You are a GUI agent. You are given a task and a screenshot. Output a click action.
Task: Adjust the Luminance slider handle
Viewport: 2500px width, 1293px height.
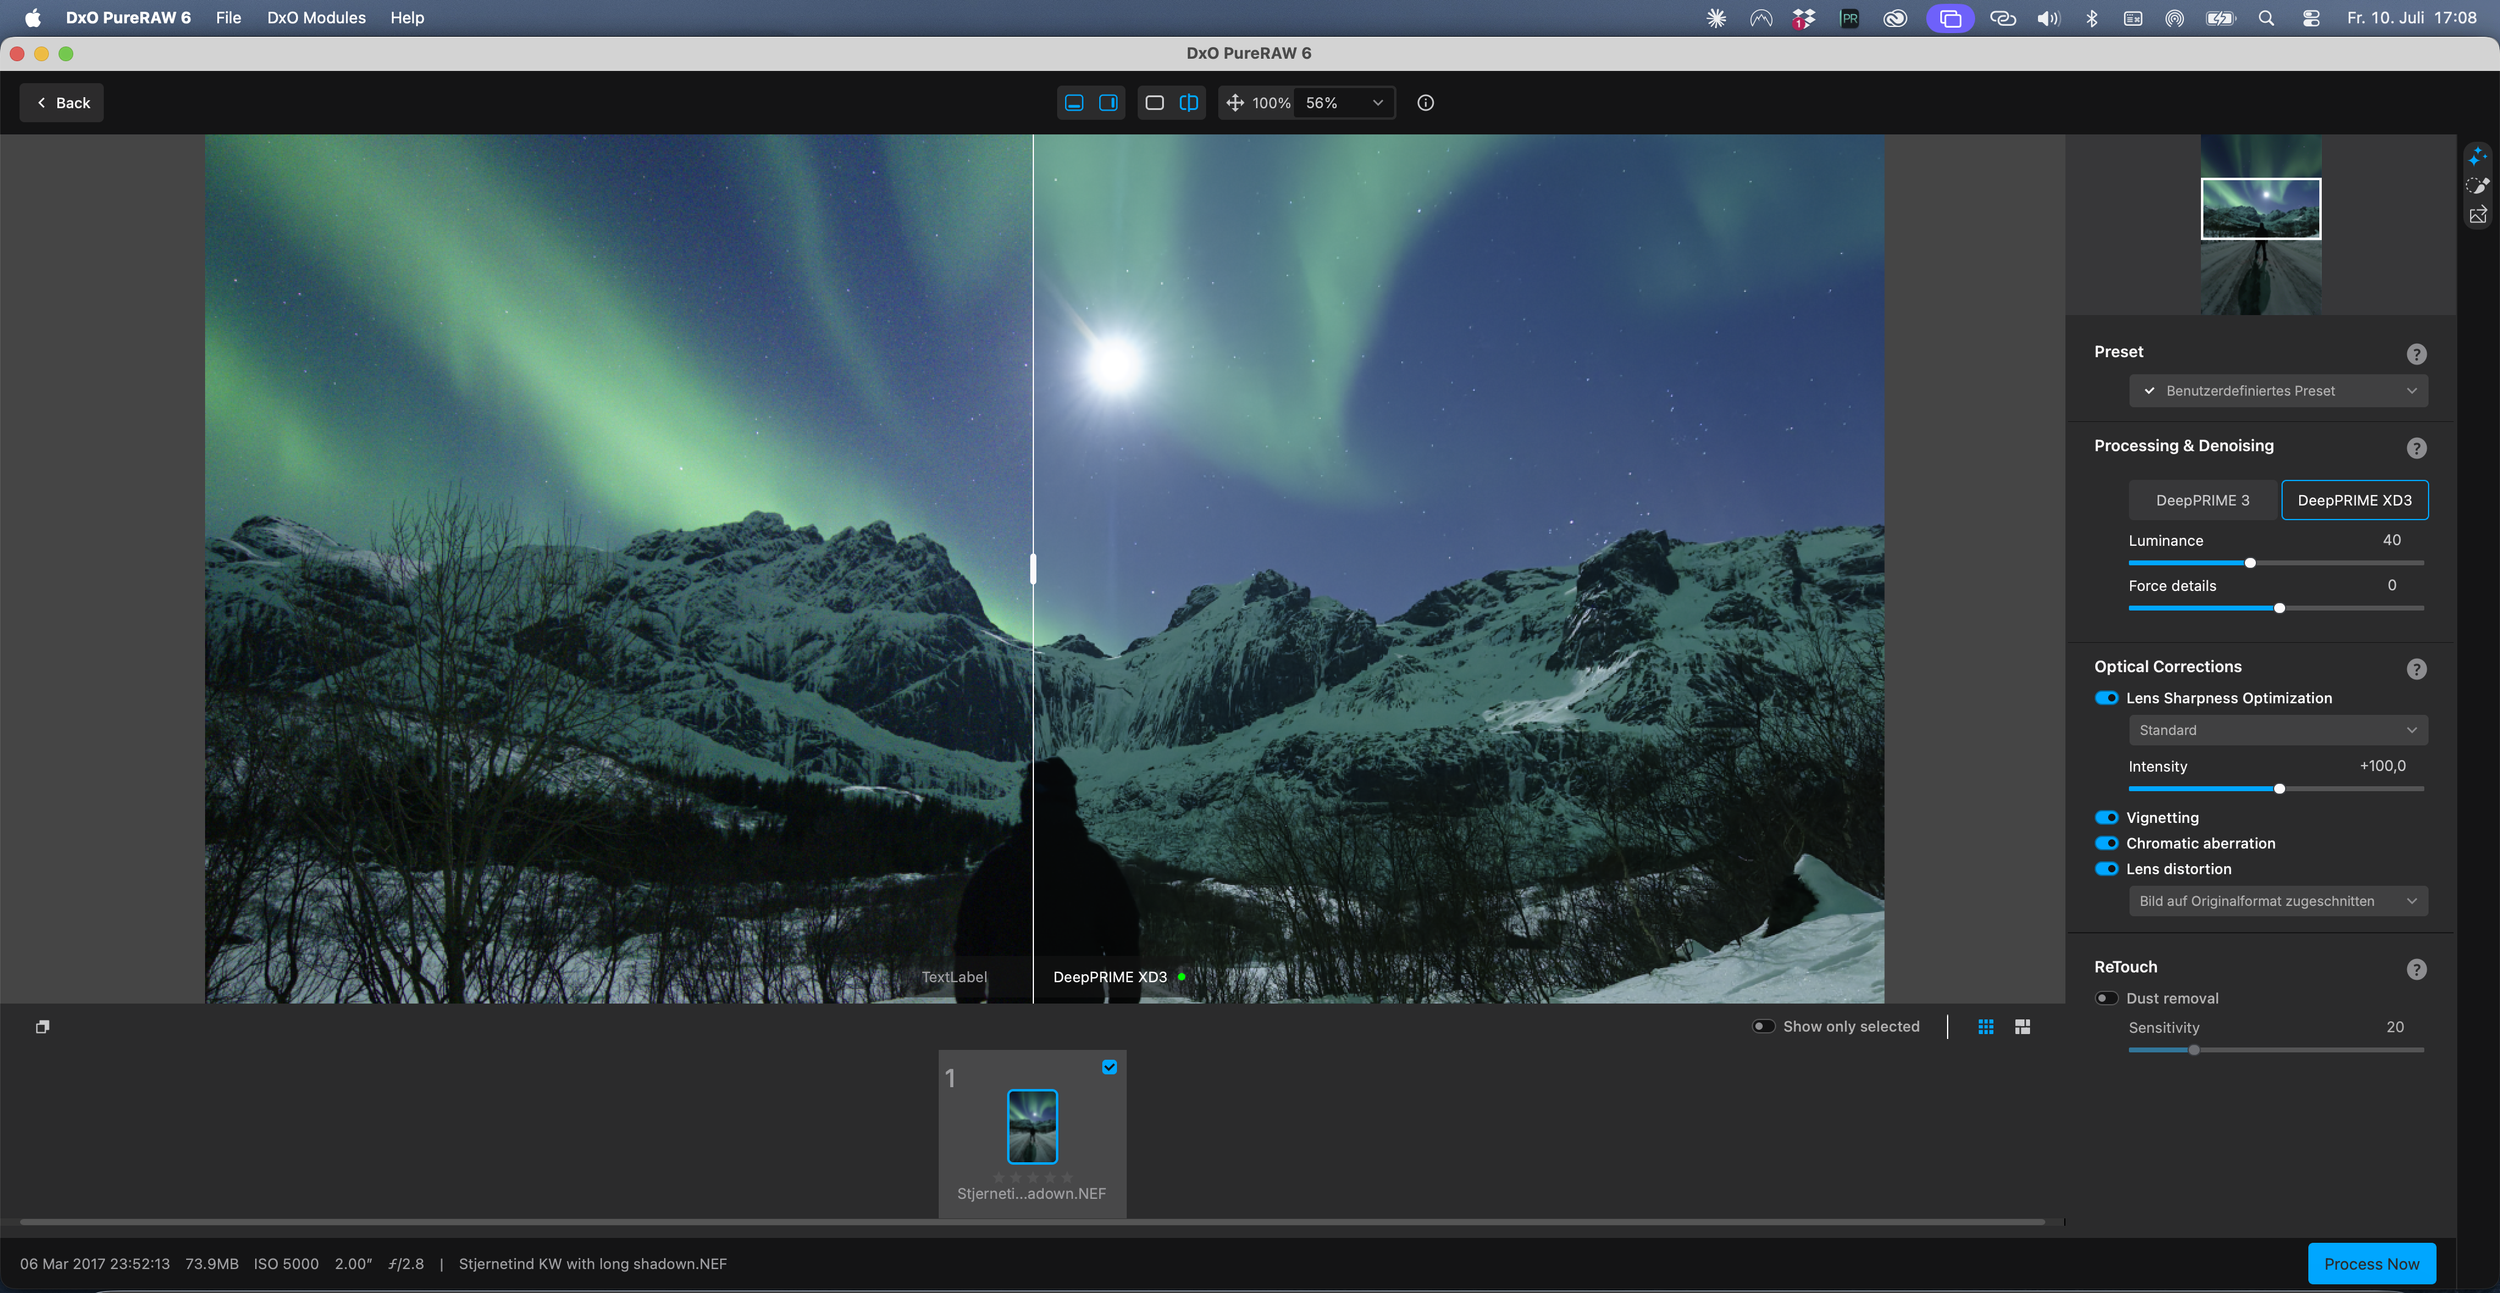coord(2250,563)
